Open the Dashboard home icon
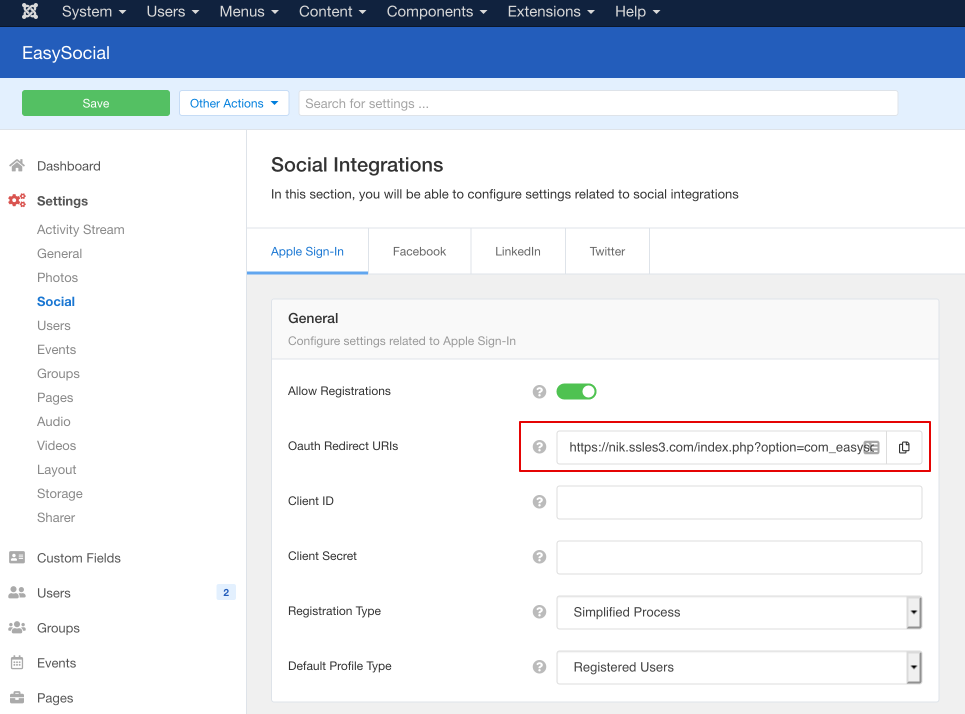 click(17, 165)
